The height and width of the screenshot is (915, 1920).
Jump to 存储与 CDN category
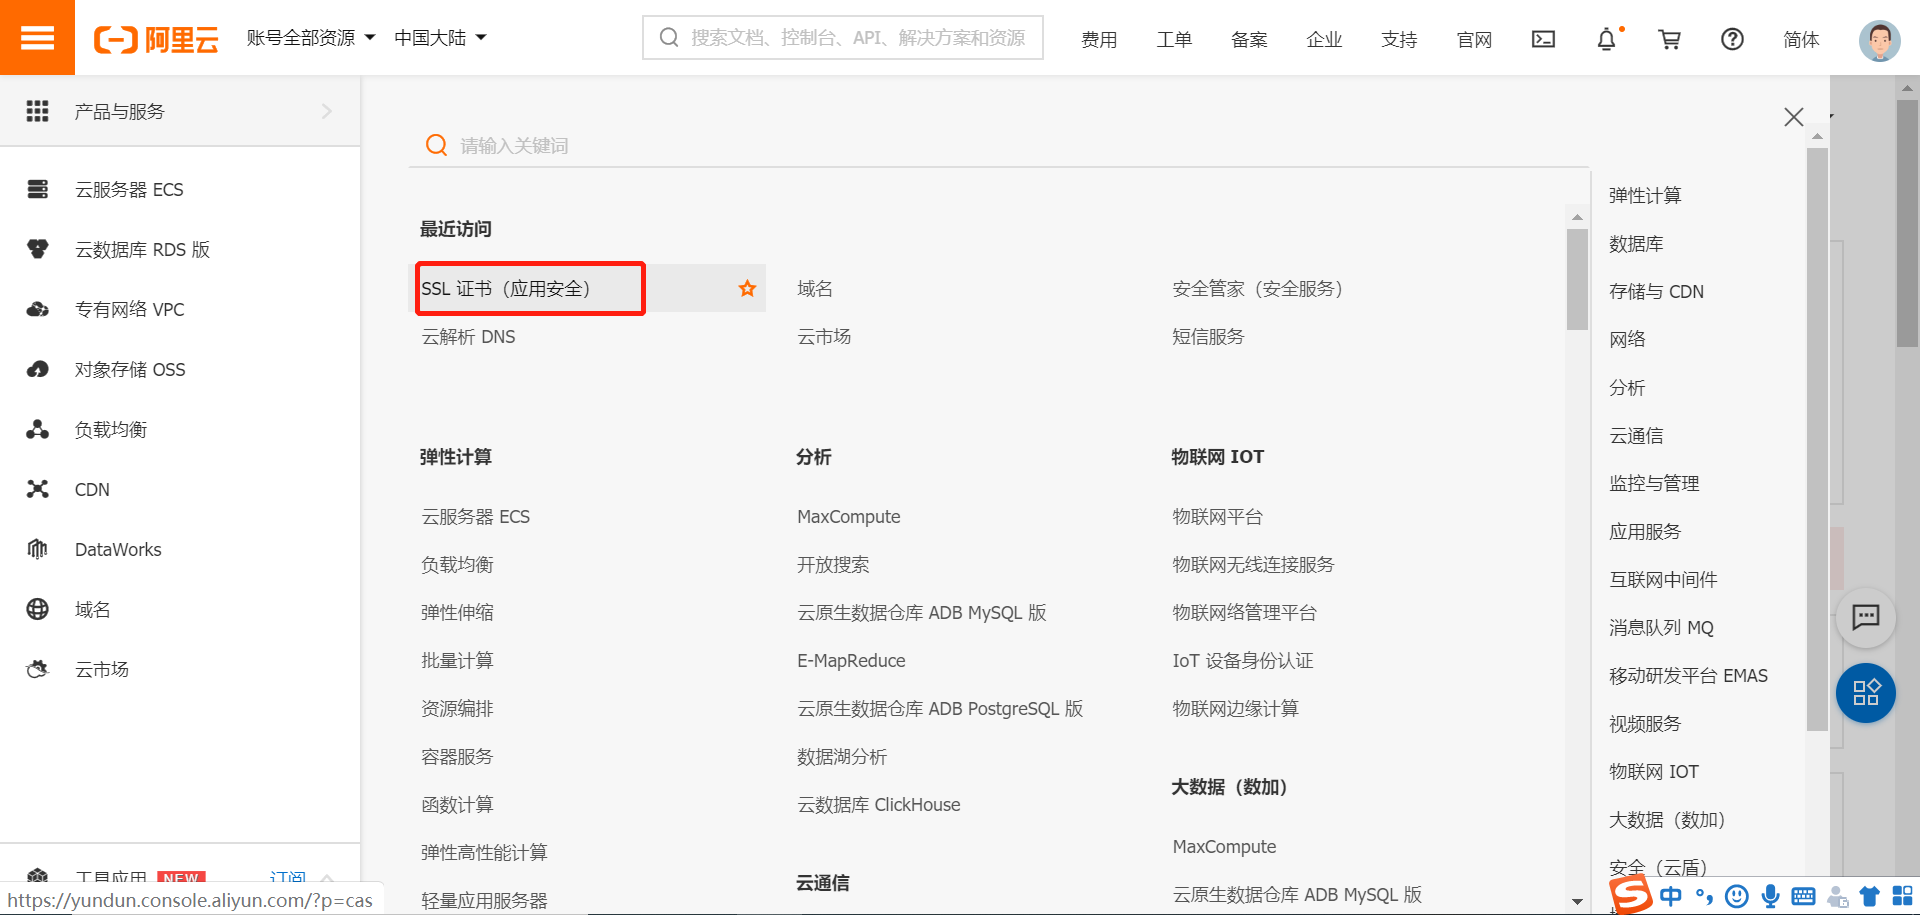coord(1656,291)
